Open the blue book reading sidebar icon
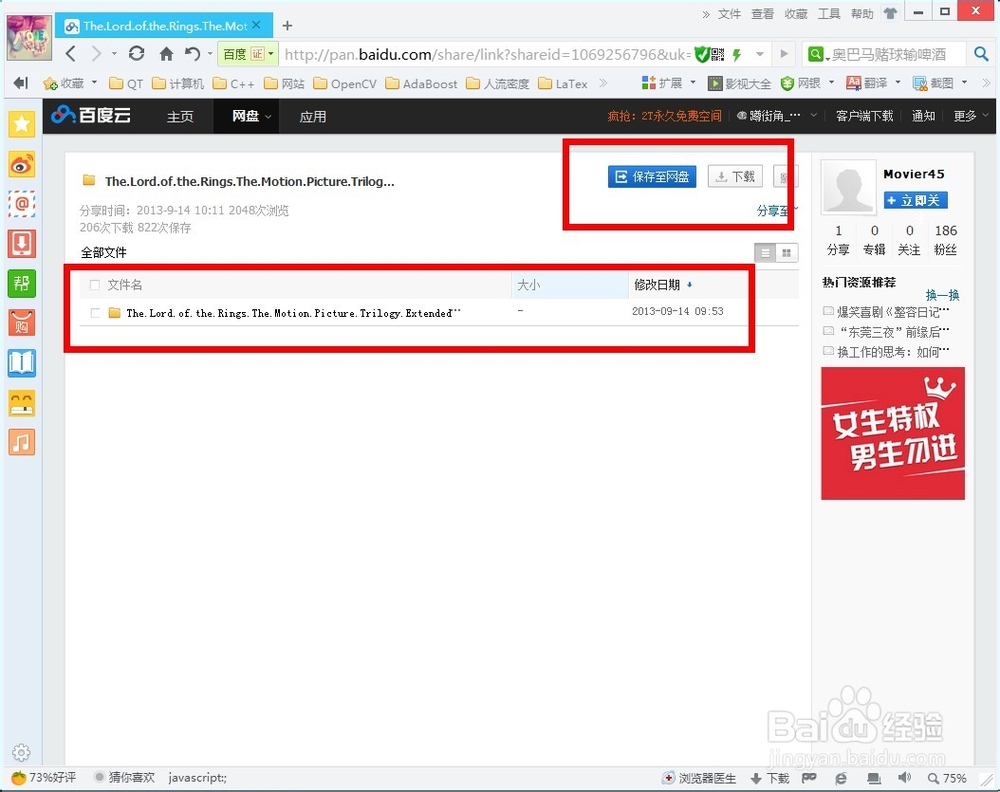 22,363
